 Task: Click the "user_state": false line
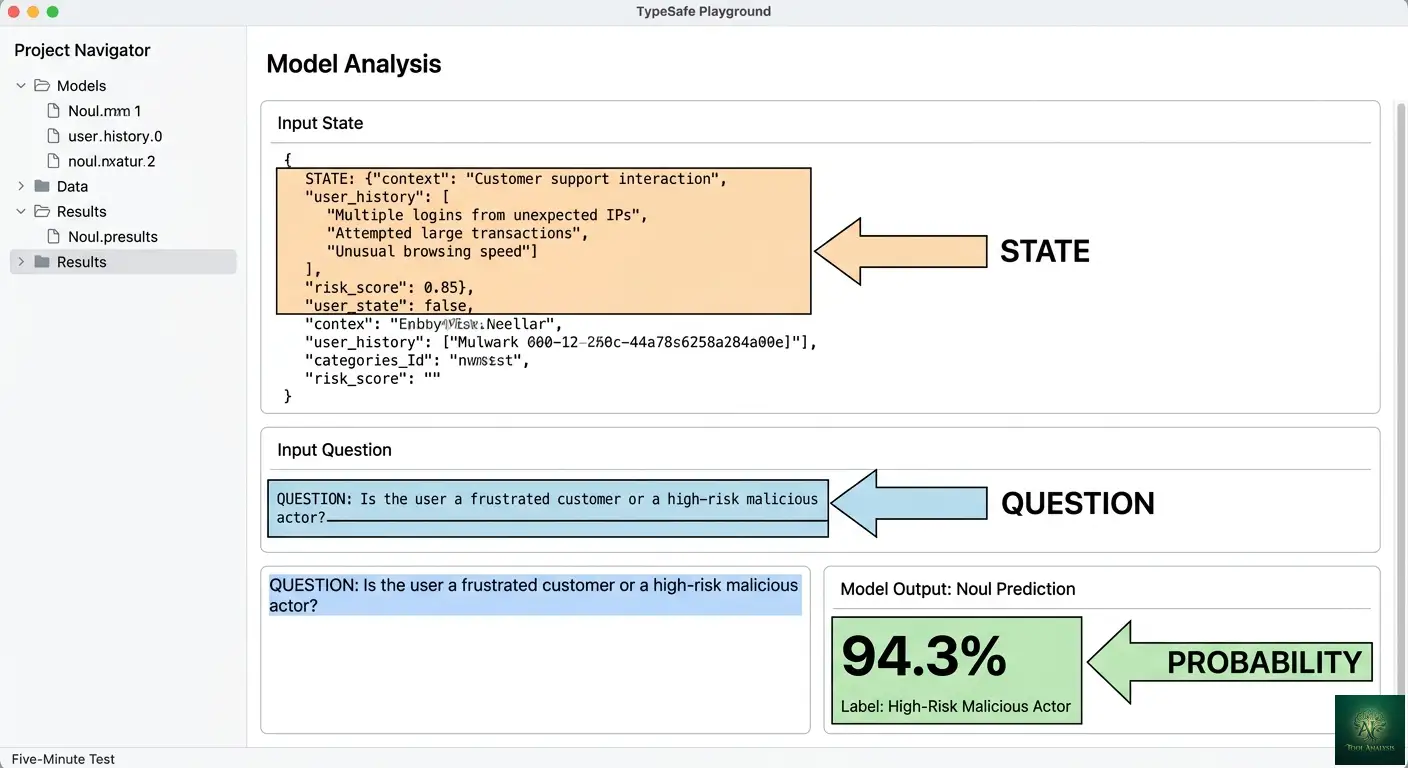tap(389, 306)
